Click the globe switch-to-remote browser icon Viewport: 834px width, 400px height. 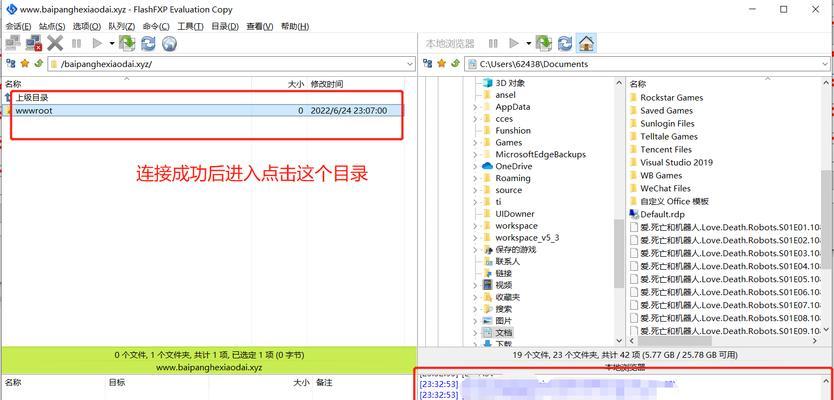pyautogui.click(x=169, y=43)
